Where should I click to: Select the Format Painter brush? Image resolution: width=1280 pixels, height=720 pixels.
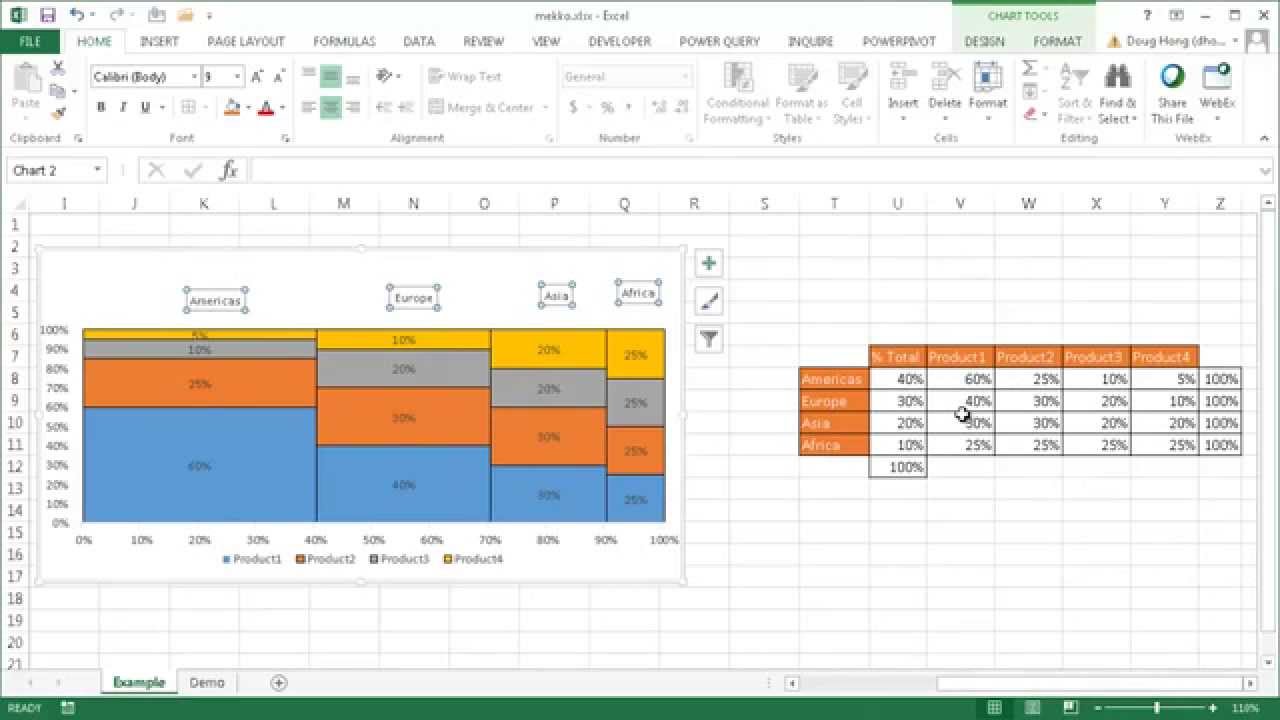coord(58,113)
